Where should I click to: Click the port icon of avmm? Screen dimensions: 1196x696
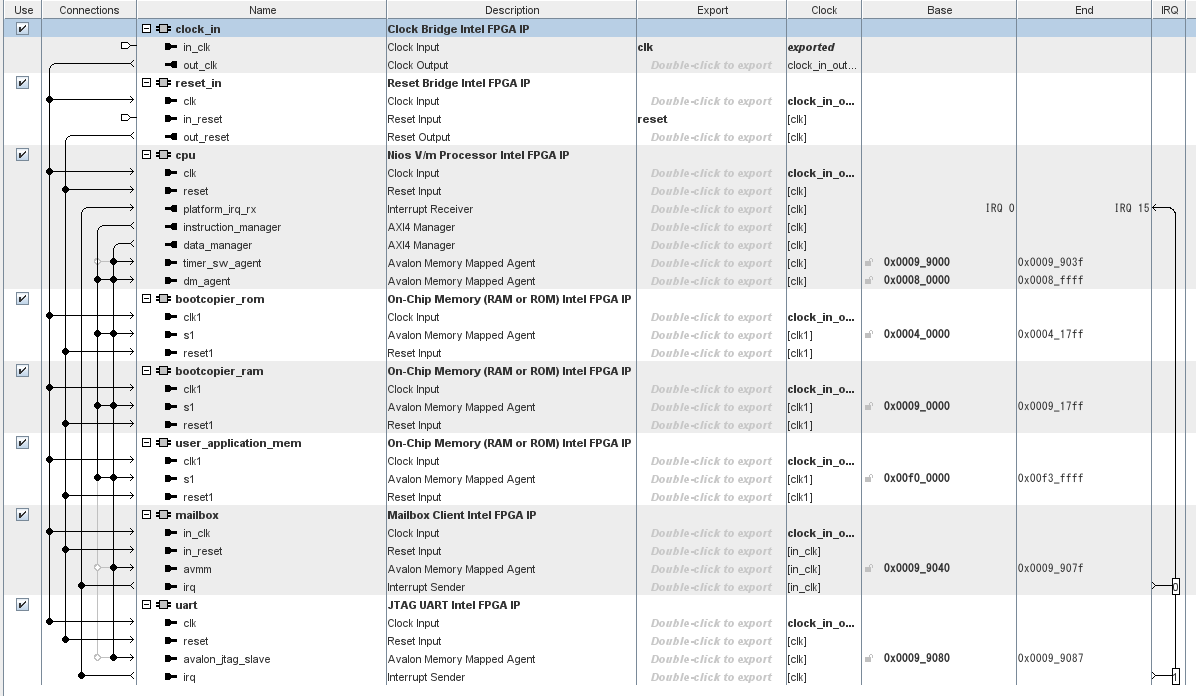[172, 569]
